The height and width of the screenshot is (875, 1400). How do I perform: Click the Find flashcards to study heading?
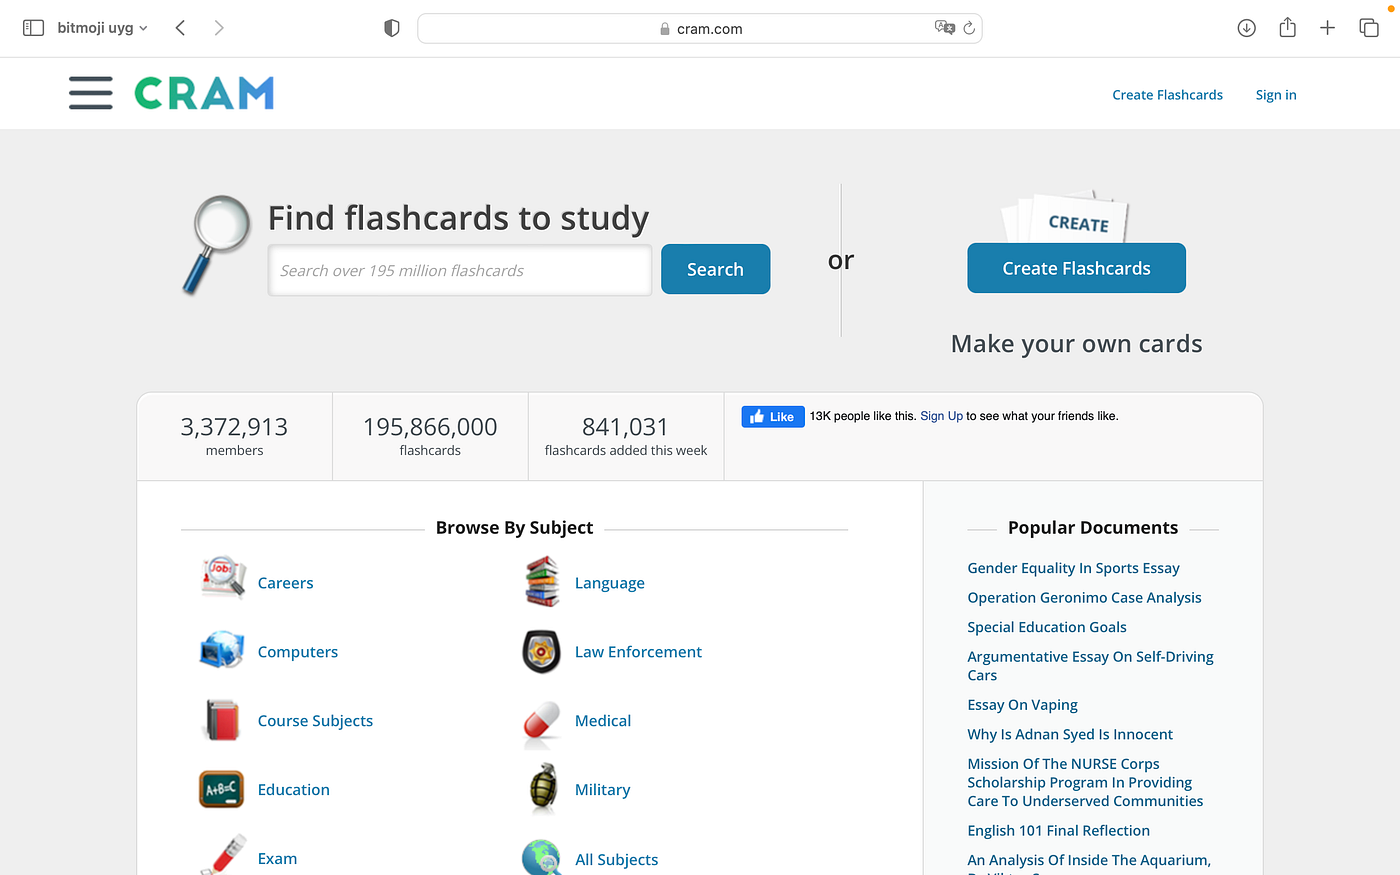[458, 218]
